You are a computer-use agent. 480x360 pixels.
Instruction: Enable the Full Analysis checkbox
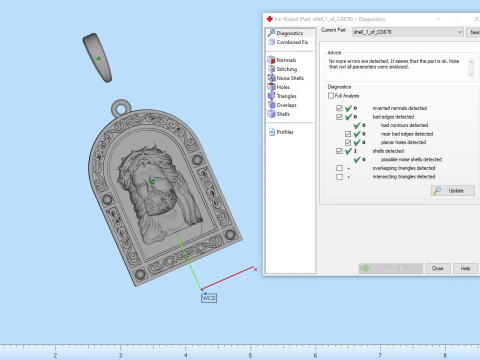331,96
